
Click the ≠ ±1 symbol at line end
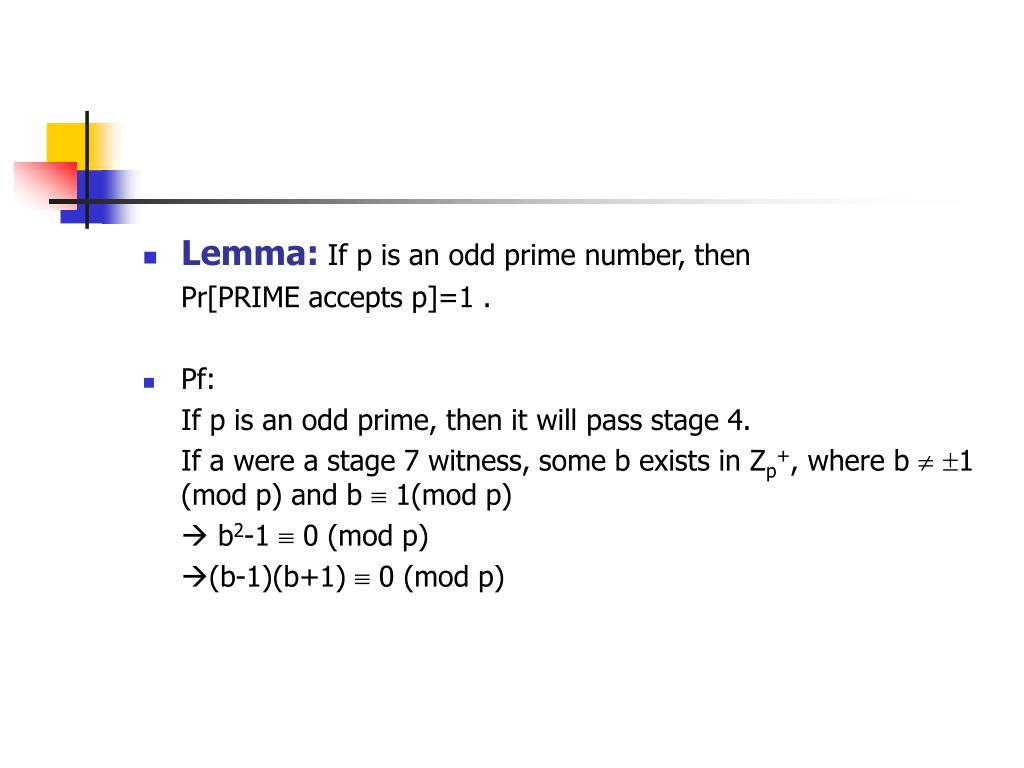point(945,462)
